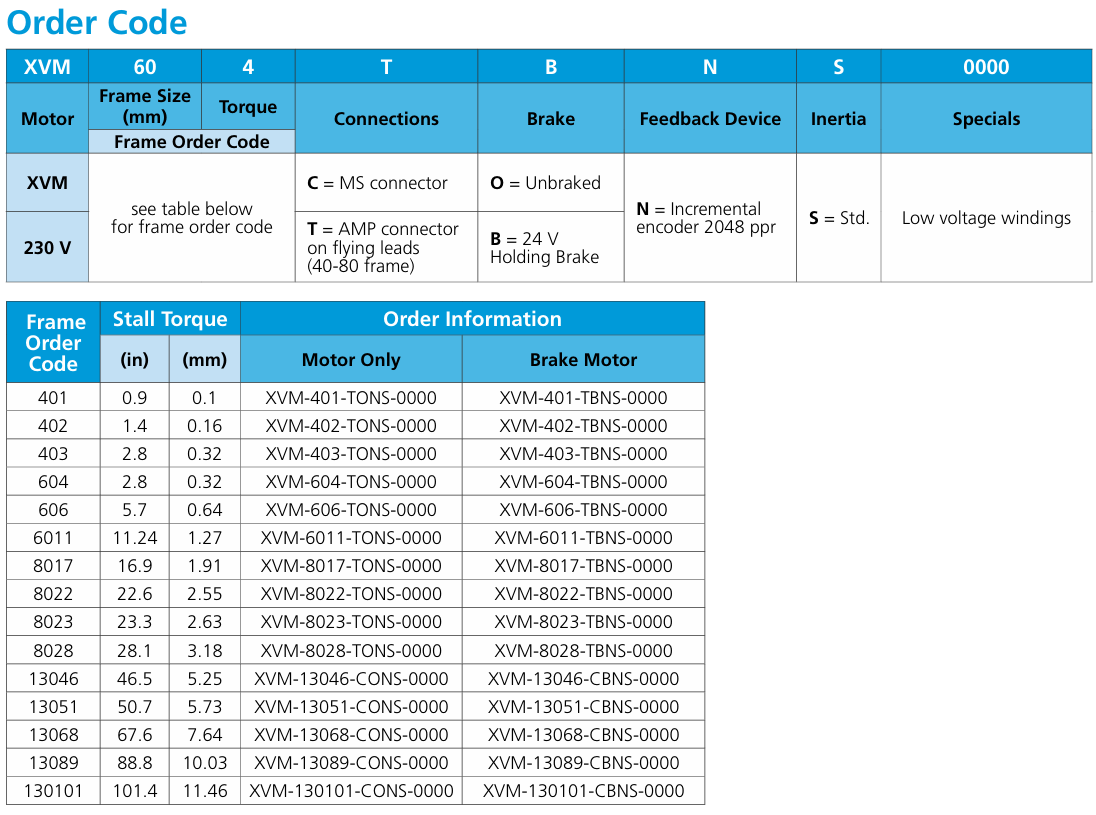
Task: Click the Feedback Device header cell
Action: [x=710, y=118]
